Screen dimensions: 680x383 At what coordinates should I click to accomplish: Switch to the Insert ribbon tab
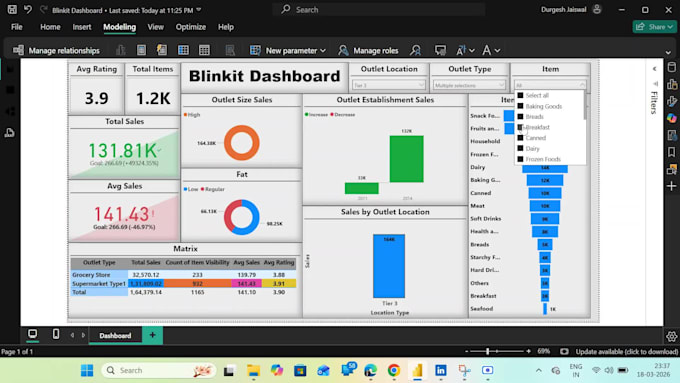[82, 27]
